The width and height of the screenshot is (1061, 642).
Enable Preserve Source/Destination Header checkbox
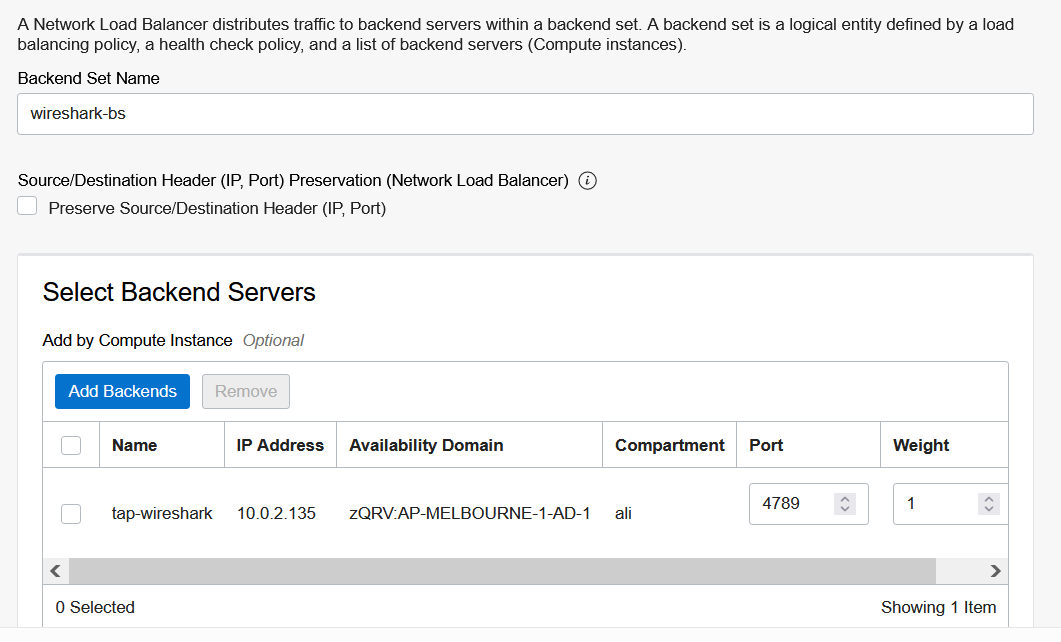tap(27, 206)
